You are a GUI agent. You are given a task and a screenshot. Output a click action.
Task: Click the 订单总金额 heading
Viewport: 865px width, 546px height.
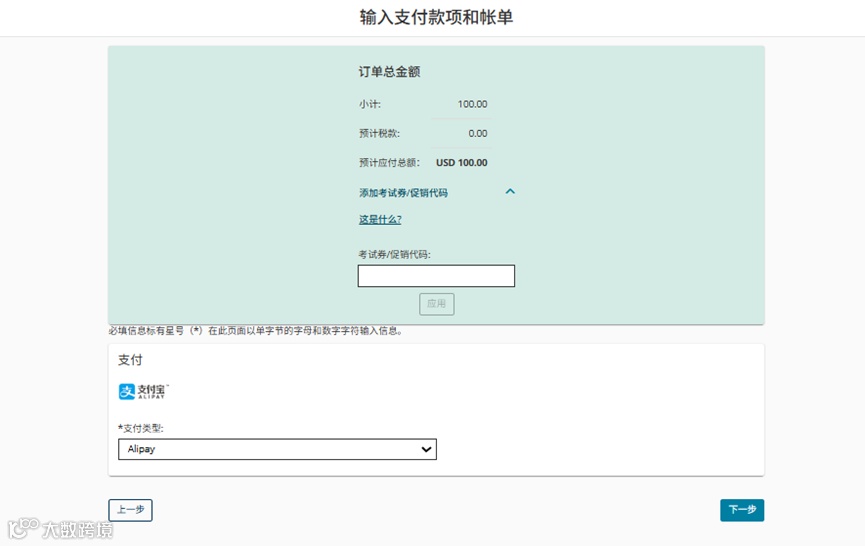coord(389,72)
